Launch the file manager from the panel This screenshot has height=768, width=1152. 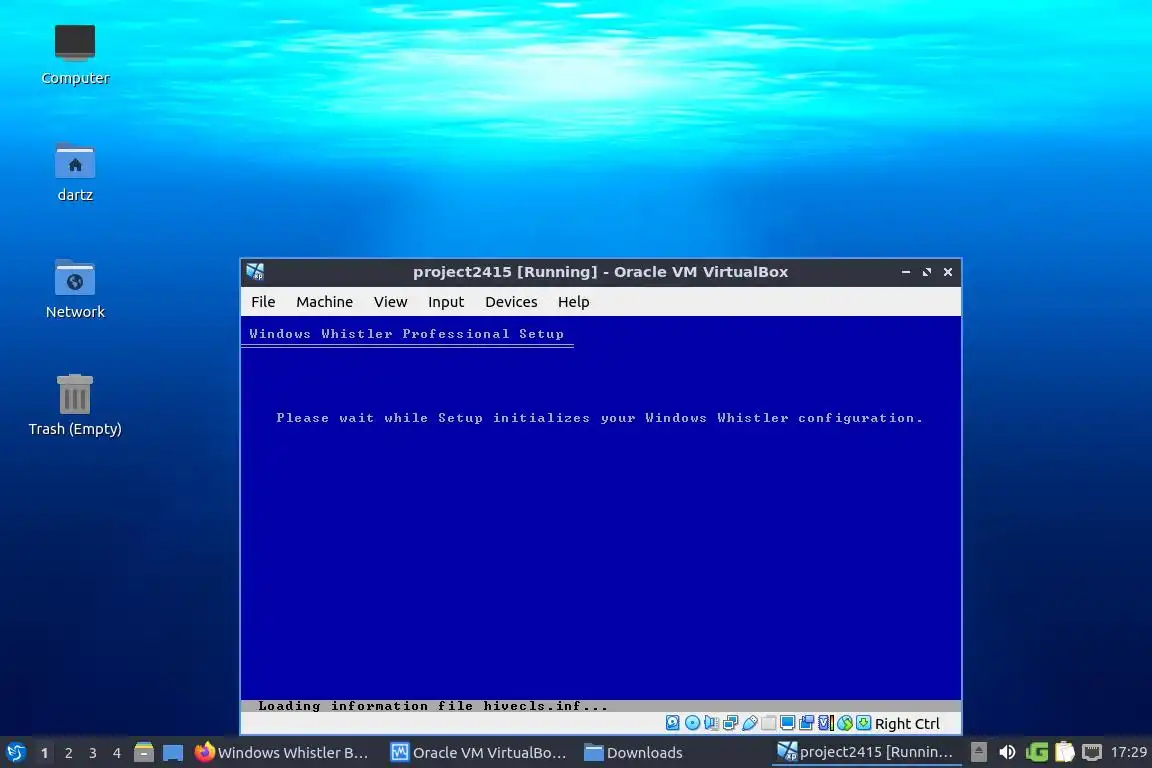144,753
